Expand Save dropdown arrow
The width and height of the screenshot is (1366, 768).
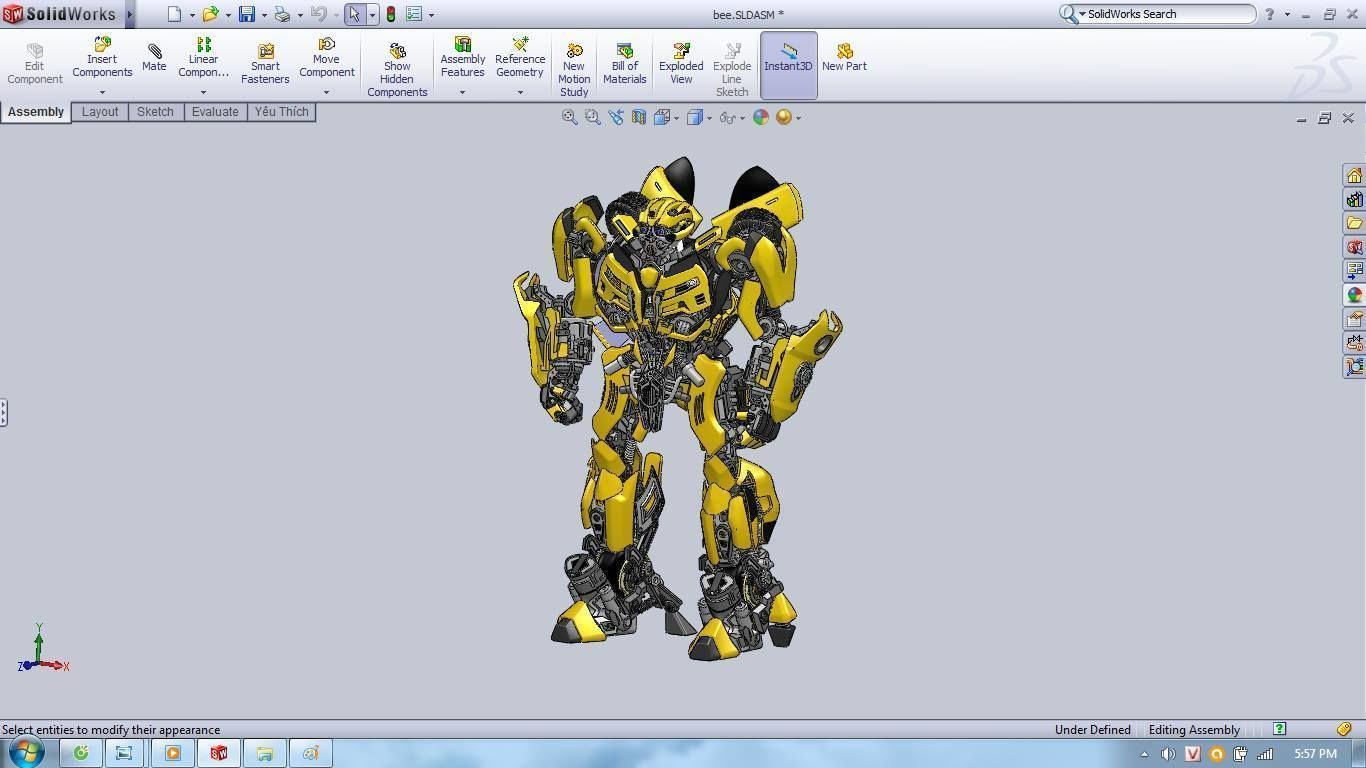tap(264, 15)
